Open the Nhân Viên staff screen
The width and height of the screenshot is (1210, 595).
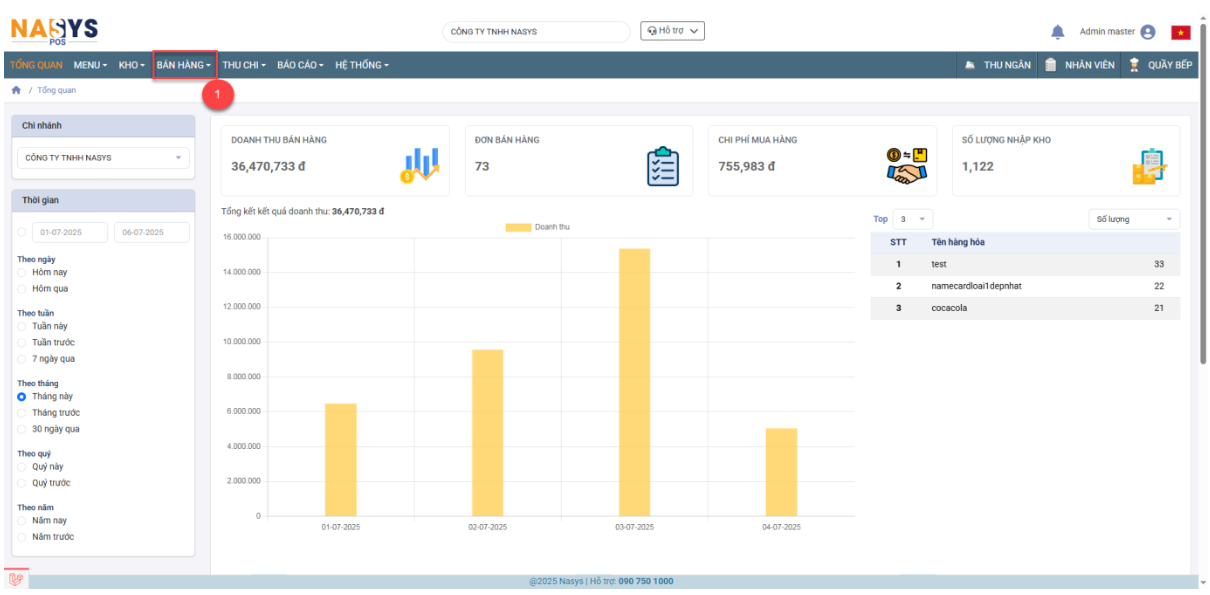click(x=1079, y=65)
